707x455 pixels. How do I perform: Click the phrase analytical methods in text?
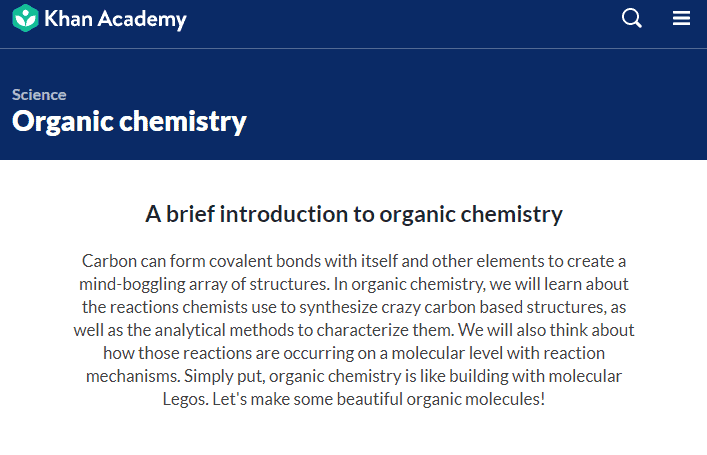[x=225, y=331]
